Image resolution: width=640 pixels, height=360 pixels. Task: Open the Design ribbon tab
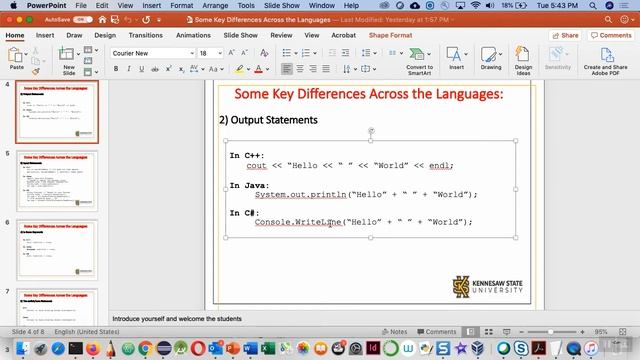105,35
